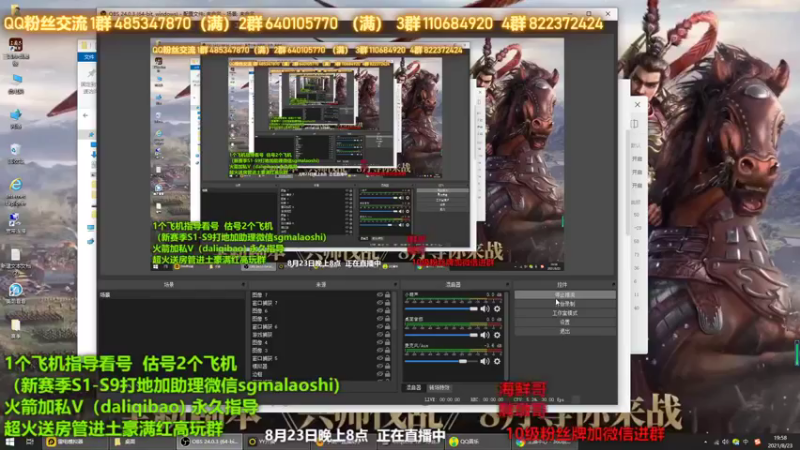Hide the 图像 3 source via eye icon

(380, 351)
